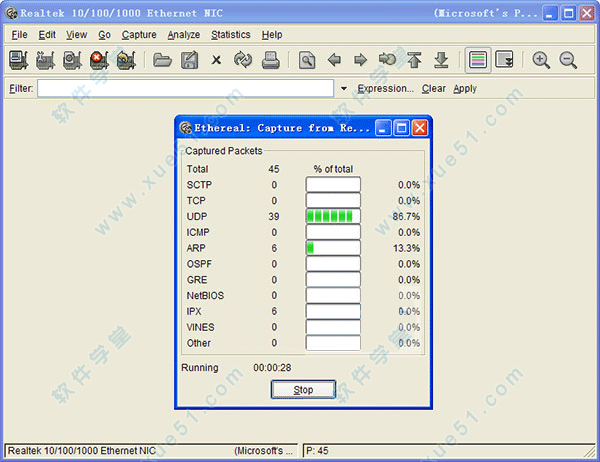Screen dimensions: 600x462
Task: Minimize the Ethereal capture dialog
Action: [383, 128]
